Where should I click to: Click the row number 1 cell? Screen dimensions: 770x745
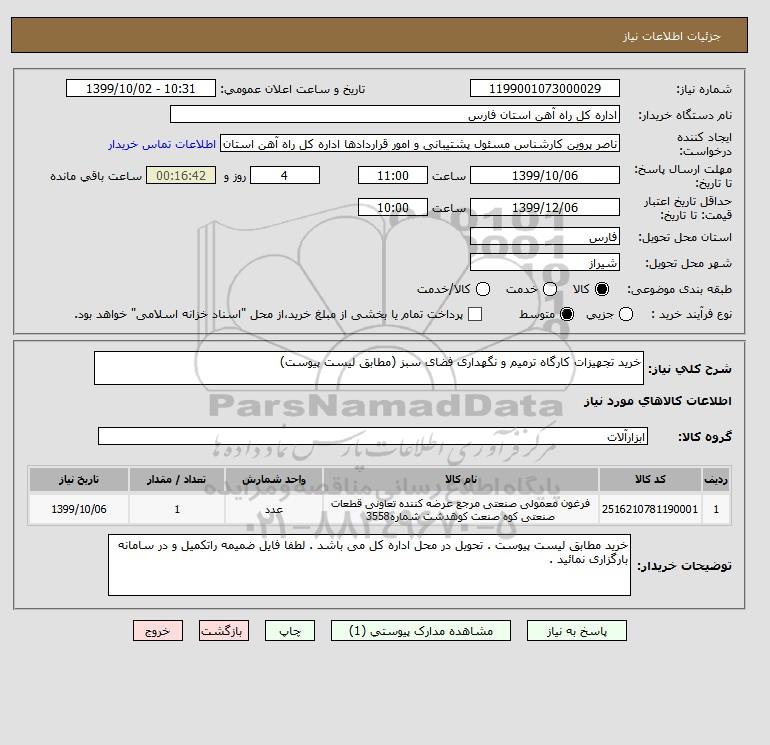[716, 509]
